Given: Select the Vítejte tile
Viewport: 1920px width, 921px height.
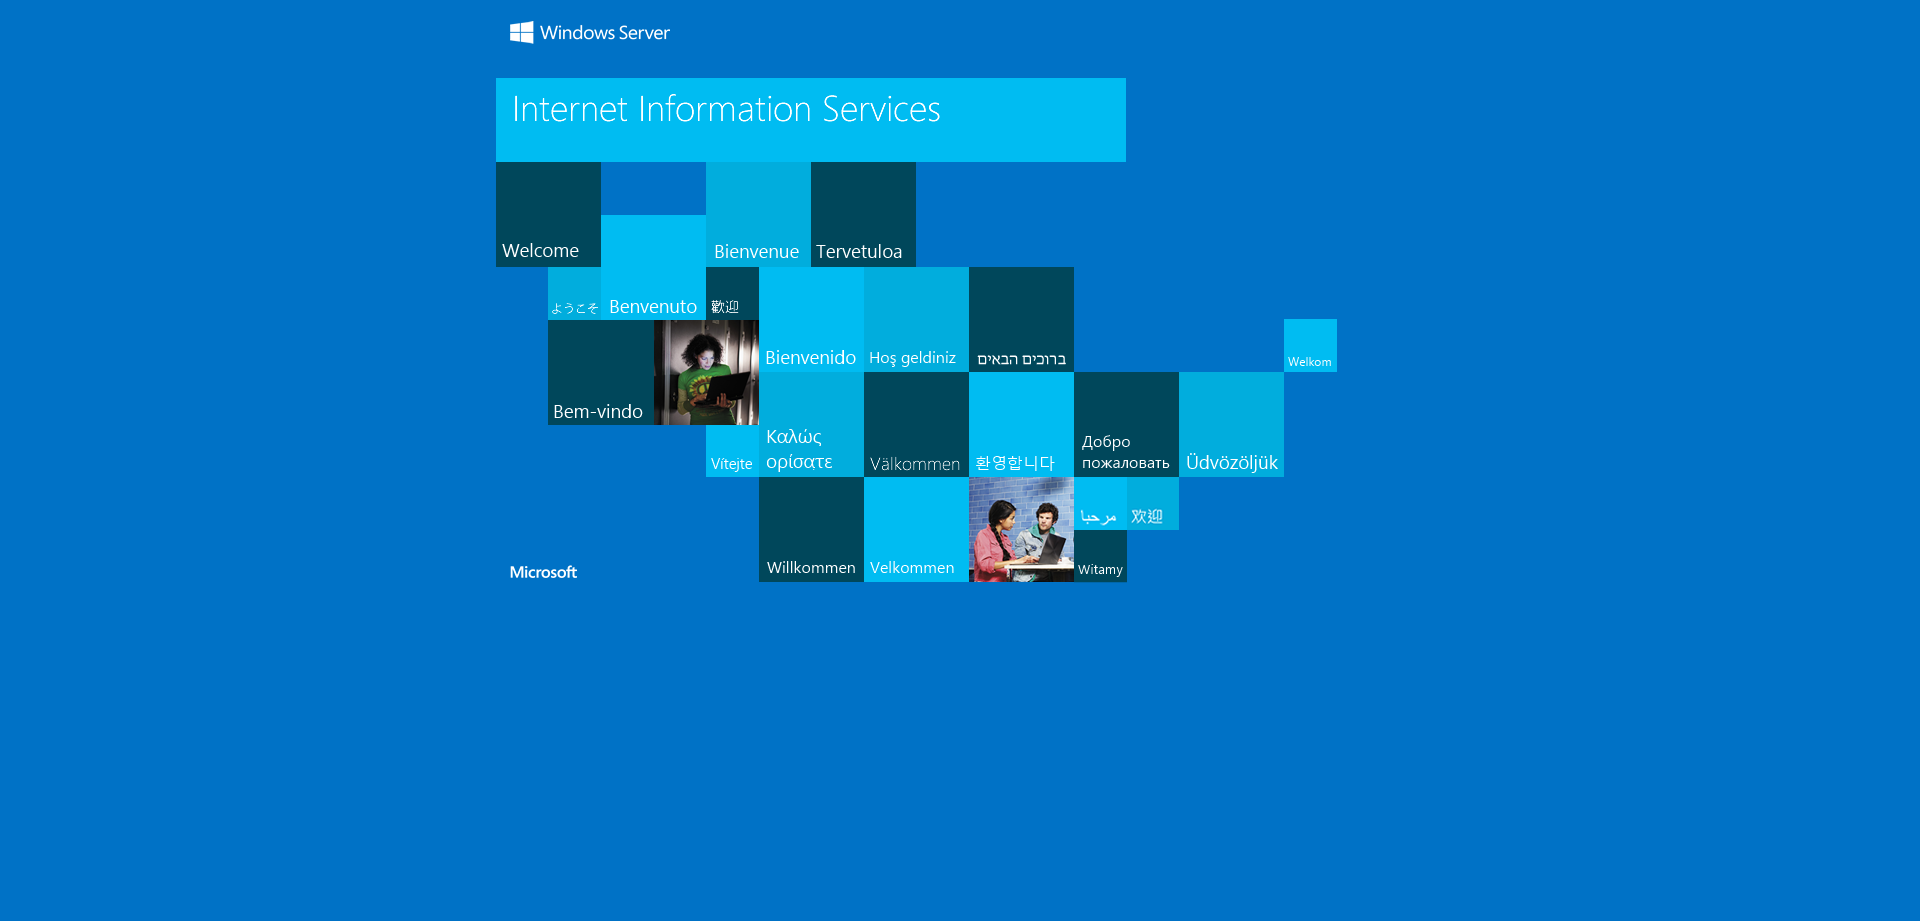Looking at the screenshot, I should point(732,452).
